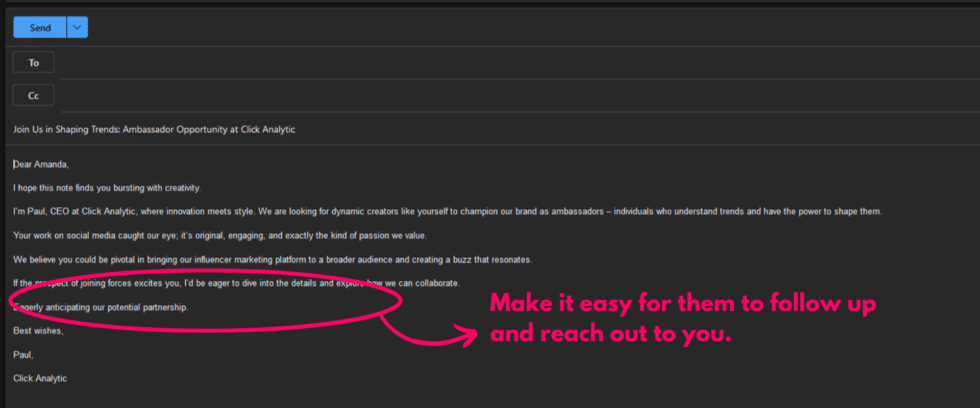Click the 'Best wishes,' closing line
Viewport: 980px width, 408px height.
point(38,330)
